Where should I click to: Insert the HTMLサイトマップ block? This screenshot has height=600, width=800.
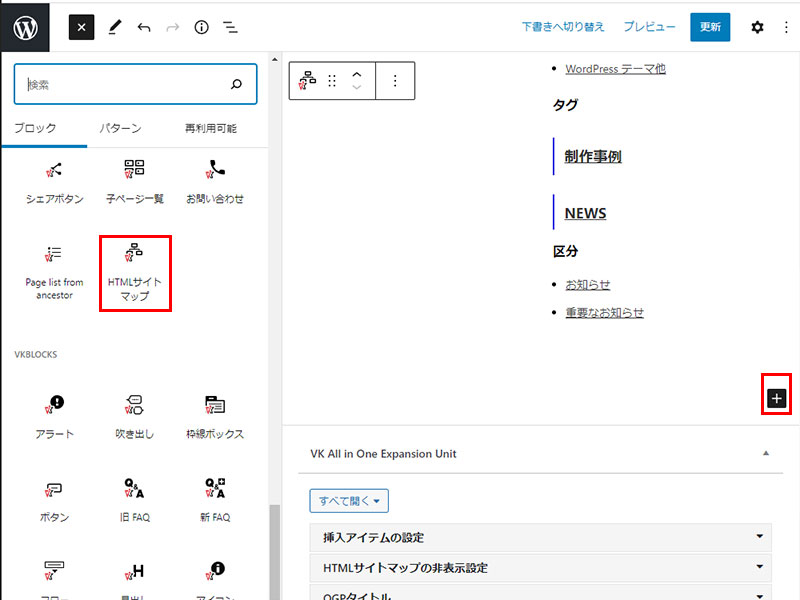pos(135,272)
